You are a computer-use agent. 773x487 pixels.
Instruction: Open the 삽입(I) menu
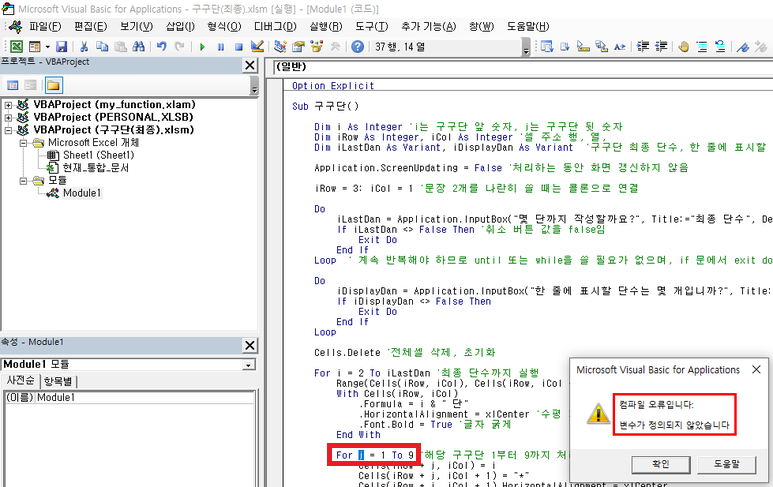[180, 27]
